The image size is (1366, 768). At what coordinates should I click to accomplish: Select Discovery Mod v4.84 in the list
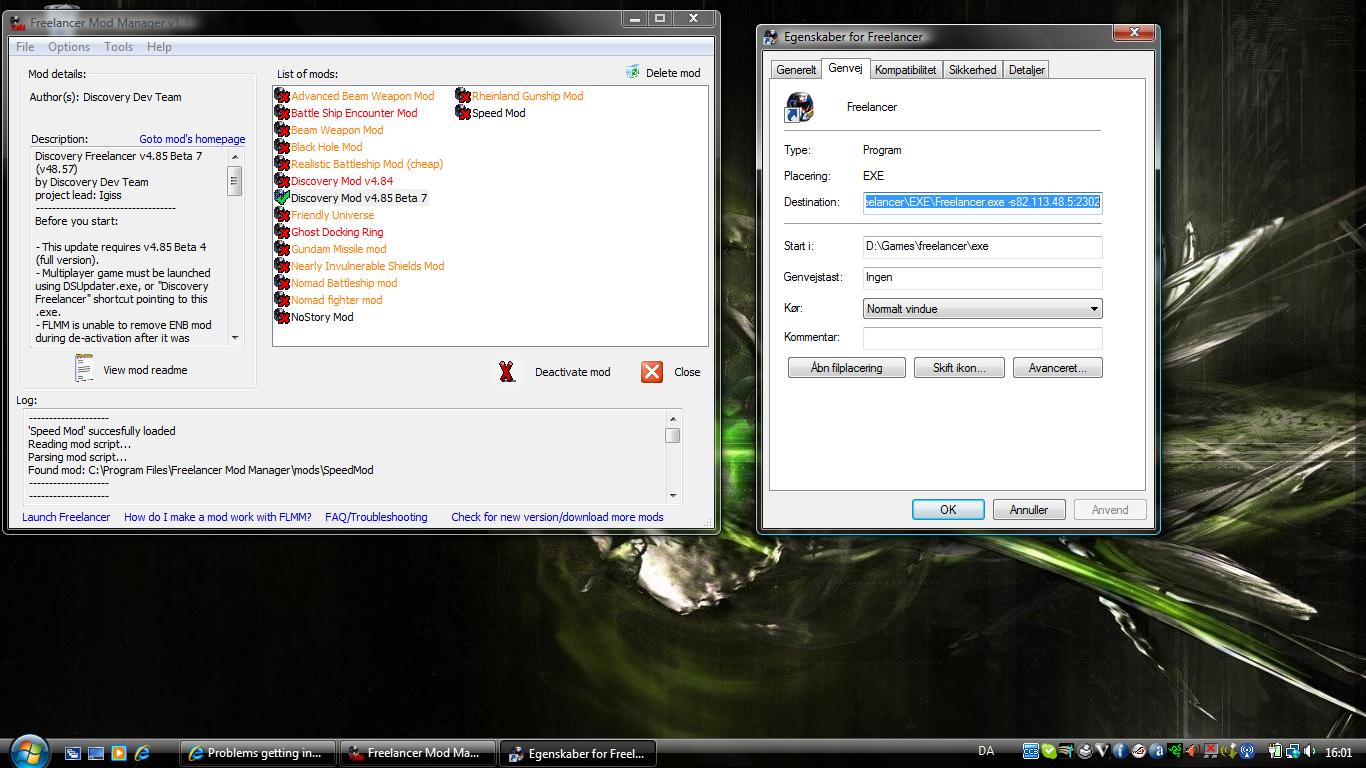click(342, 181)
